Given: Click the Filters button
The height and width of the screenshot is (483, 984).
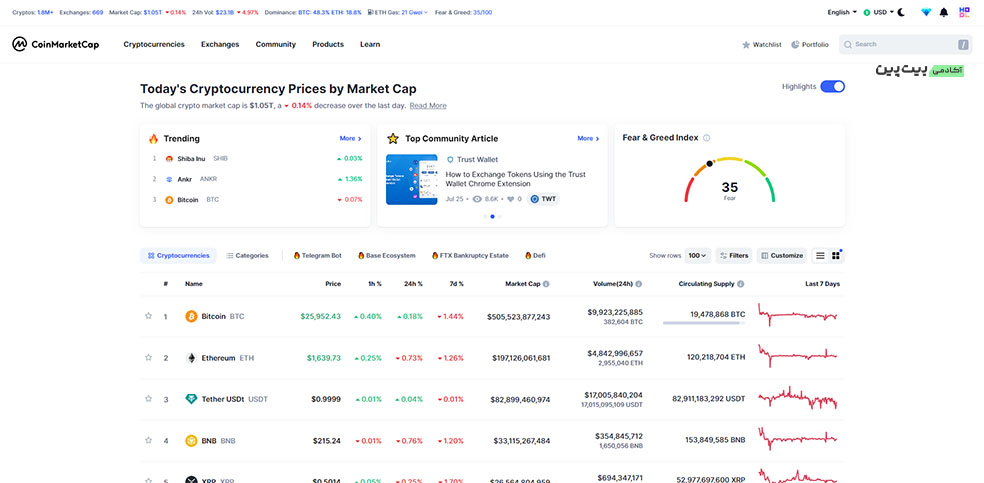Looking at the screenshot, I should click(734, 255).
